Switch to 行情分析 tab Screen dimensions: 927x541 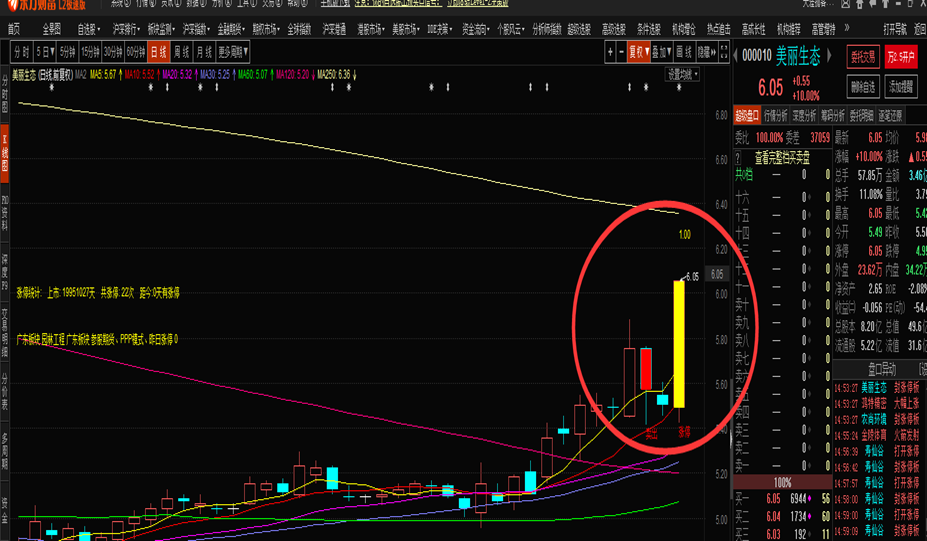[775, 115]
